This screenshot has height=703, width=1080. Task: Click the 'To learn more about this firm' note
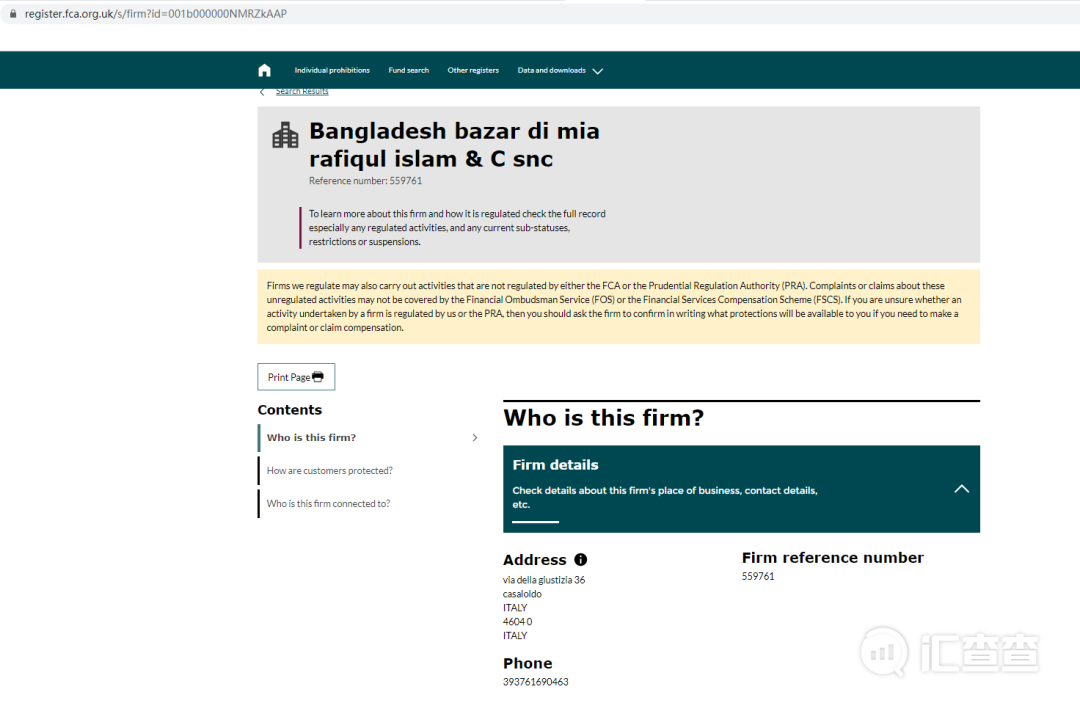(x=457, y=228)
